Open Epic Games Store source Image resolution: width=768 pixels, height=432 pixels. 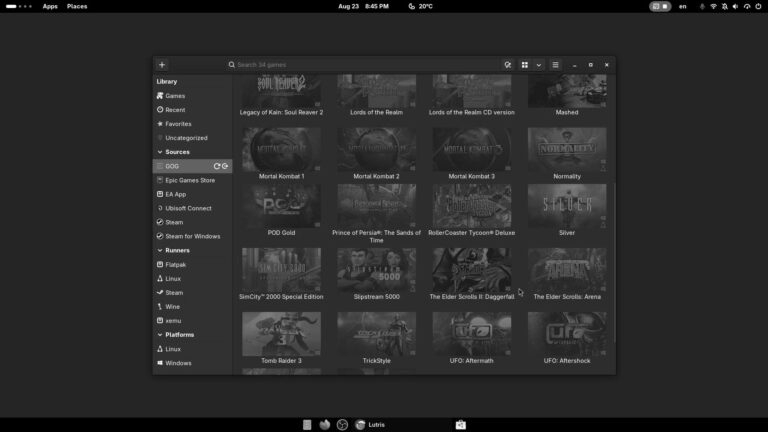pos(192,180)
